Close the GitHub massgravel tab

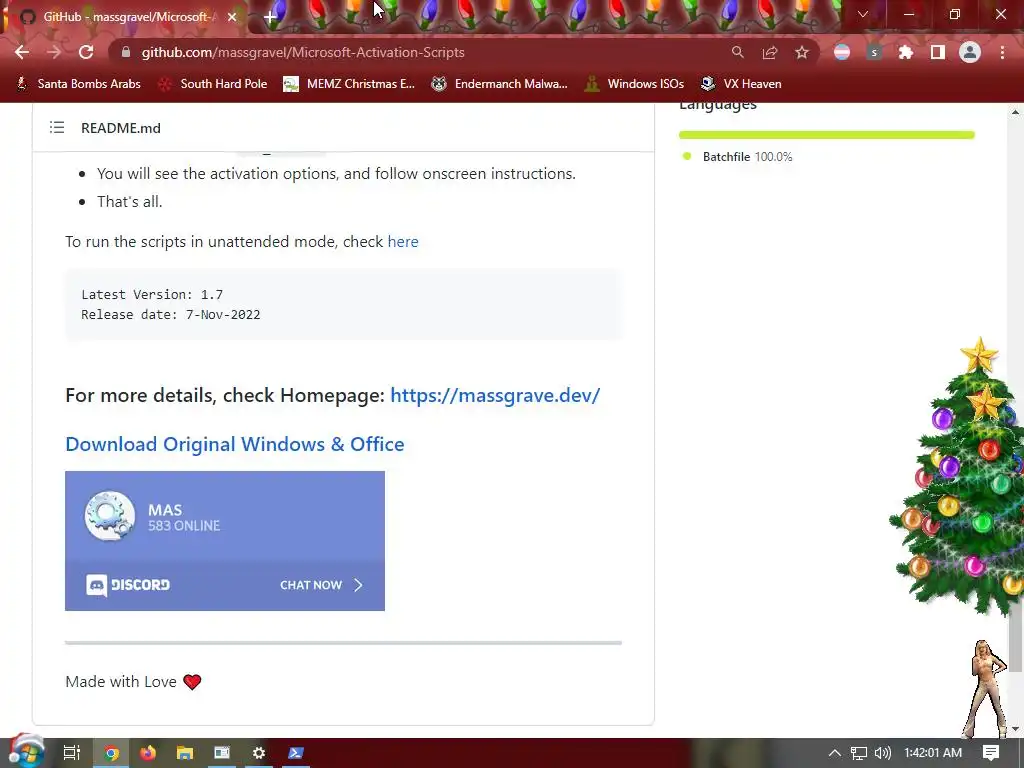coord(232,17)
